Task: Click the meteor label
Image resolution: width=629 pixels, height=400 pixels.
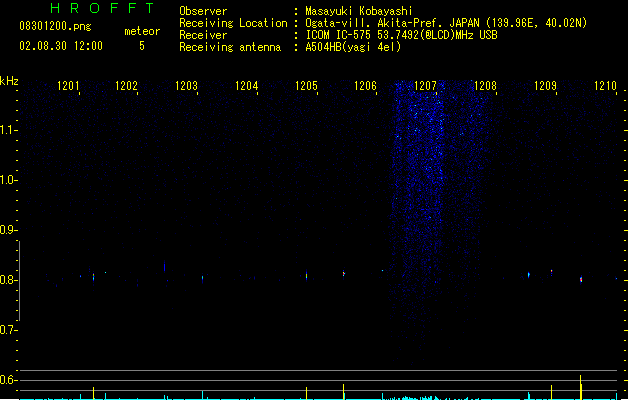Action: pos(142,31)
